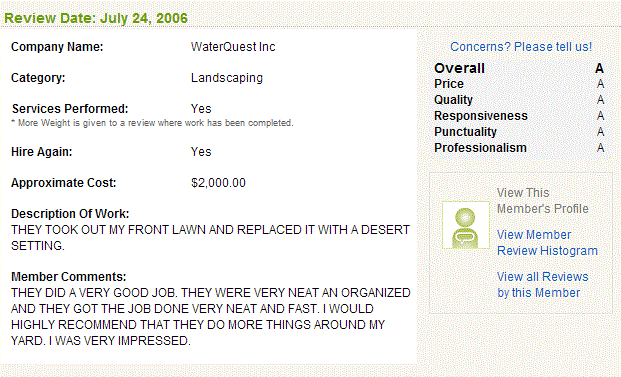Open View all Reviews by this Member
Viewport: 621px width, 377px height.
pyautogui.click(x=543, y=285)
